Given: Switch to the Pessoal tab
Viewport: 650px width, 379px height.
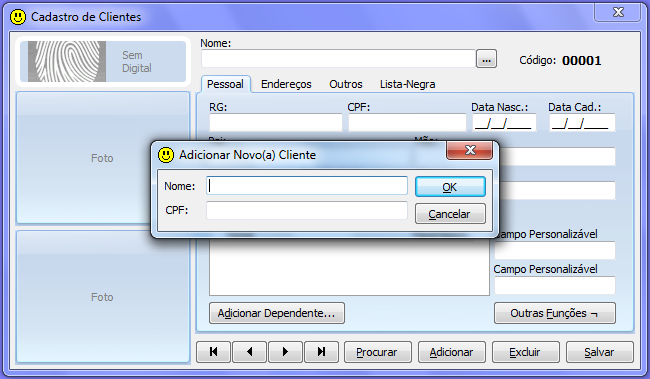Looking at the screenshot, I should click(x=226, y=84).
